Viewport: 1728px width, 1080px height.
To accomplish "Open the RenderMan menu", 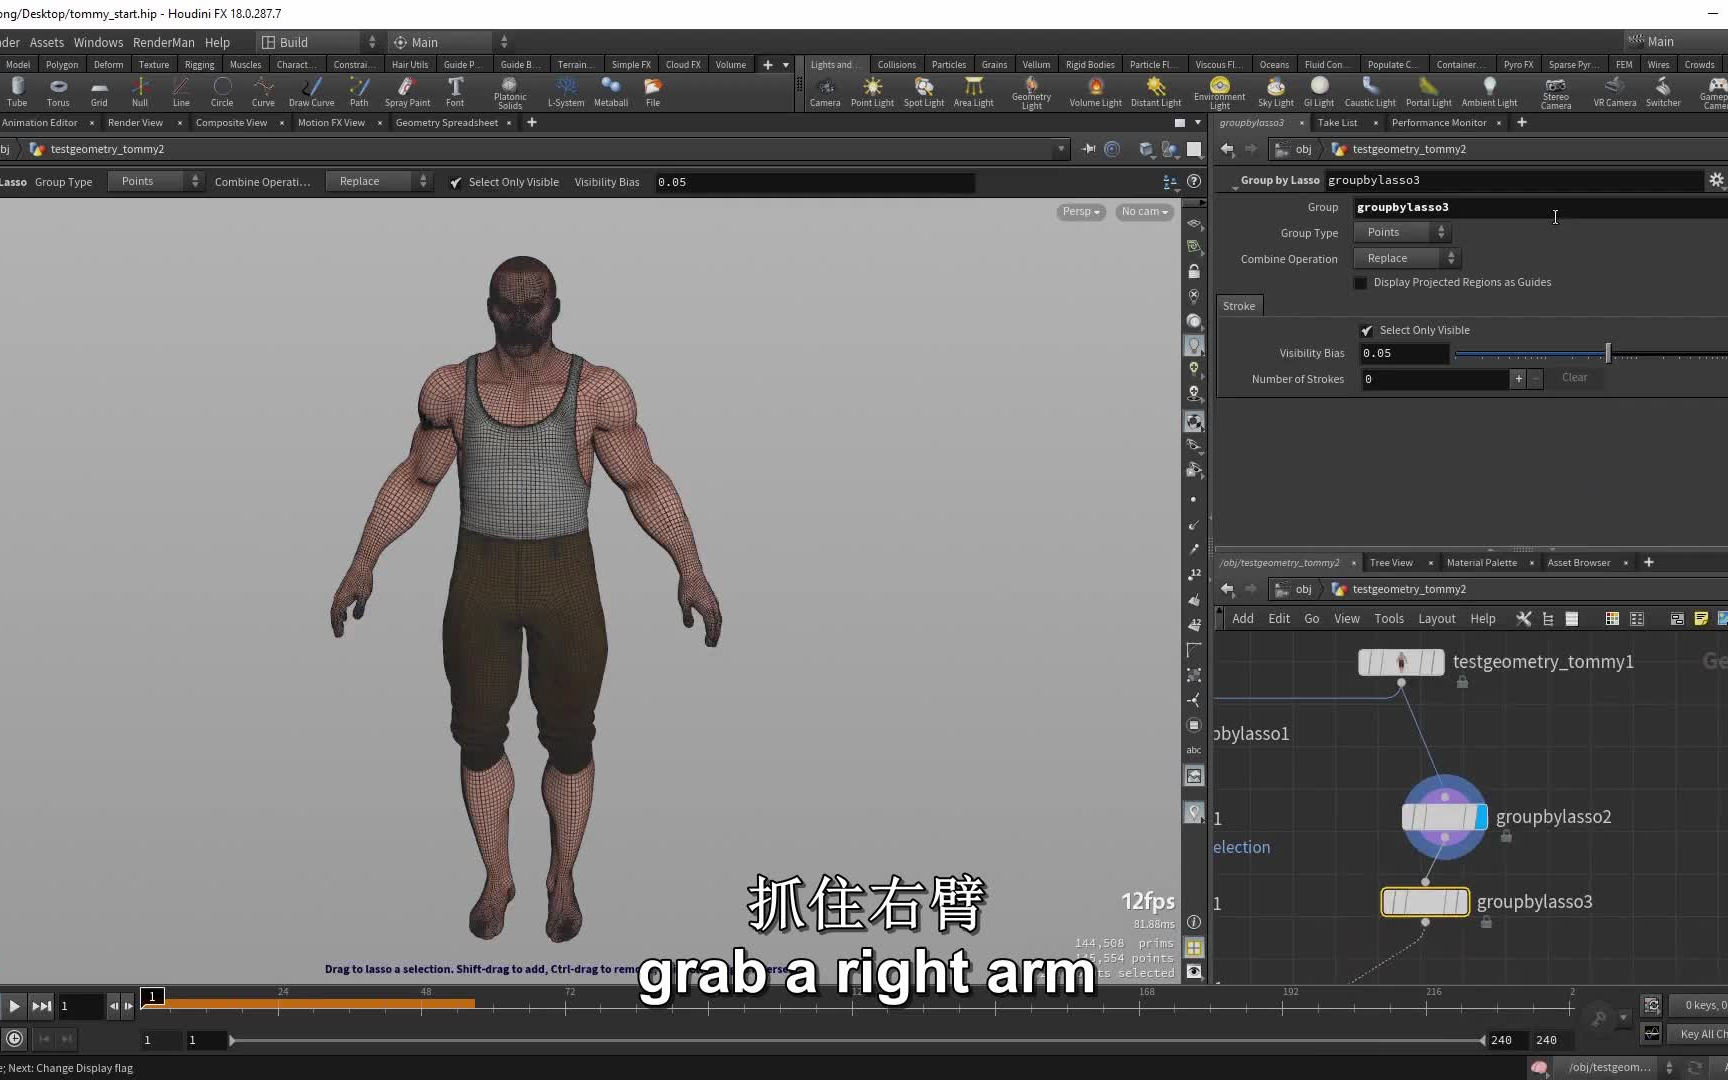I will [x=163, y=42].
